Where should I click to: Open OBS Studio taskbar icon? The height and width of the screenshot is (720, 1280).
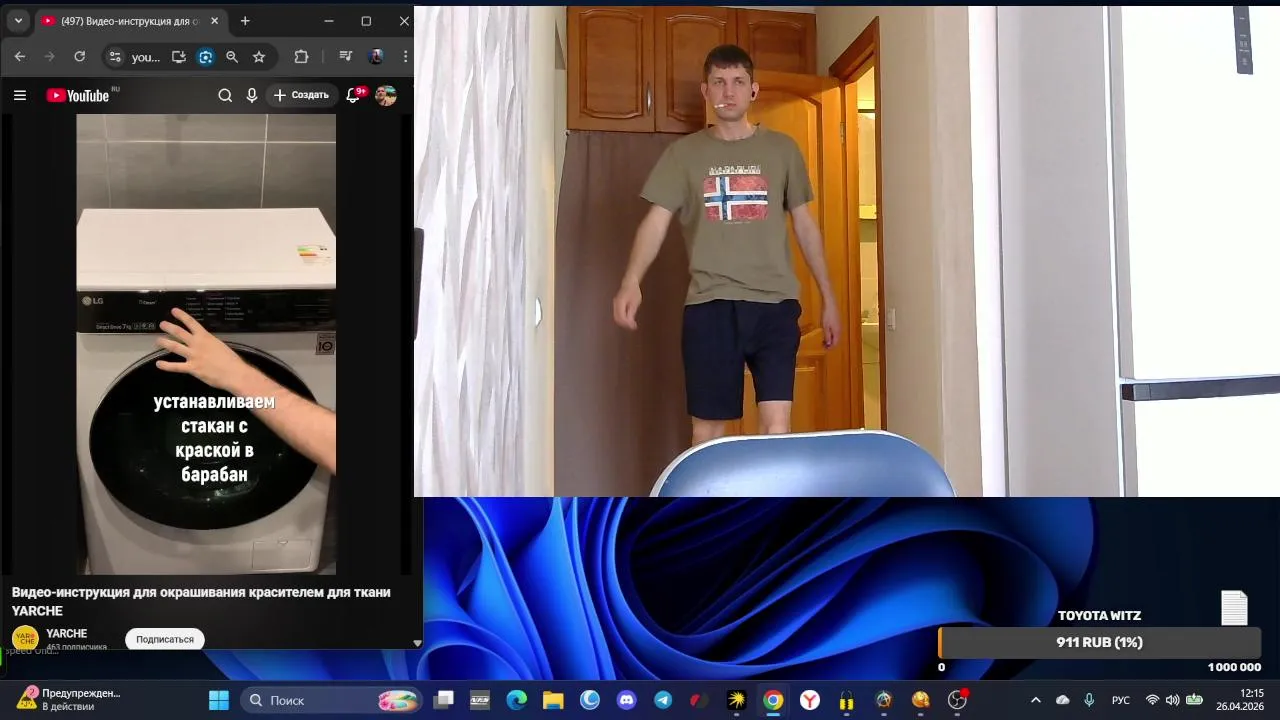[x=956, y=700]
